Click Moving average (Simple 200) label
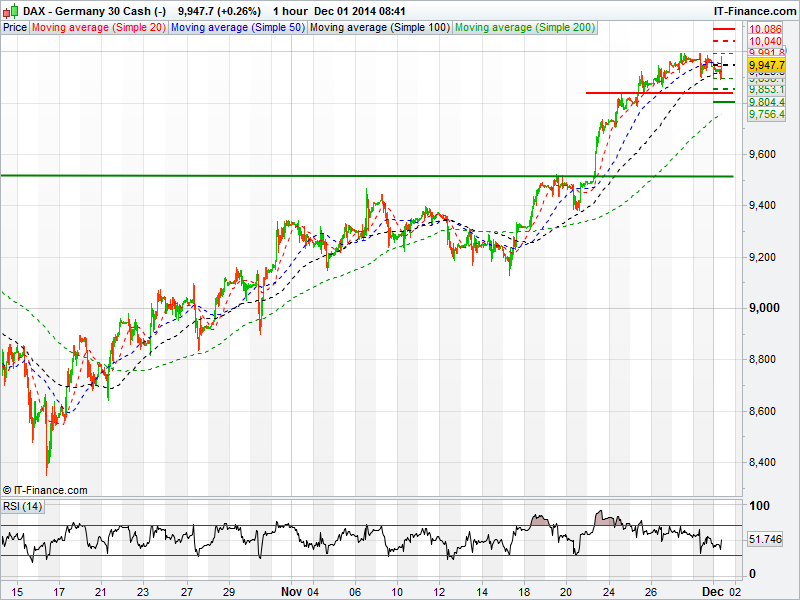This screenshot has height=600, width=800. pyautogui.click(x=523, y=27)
